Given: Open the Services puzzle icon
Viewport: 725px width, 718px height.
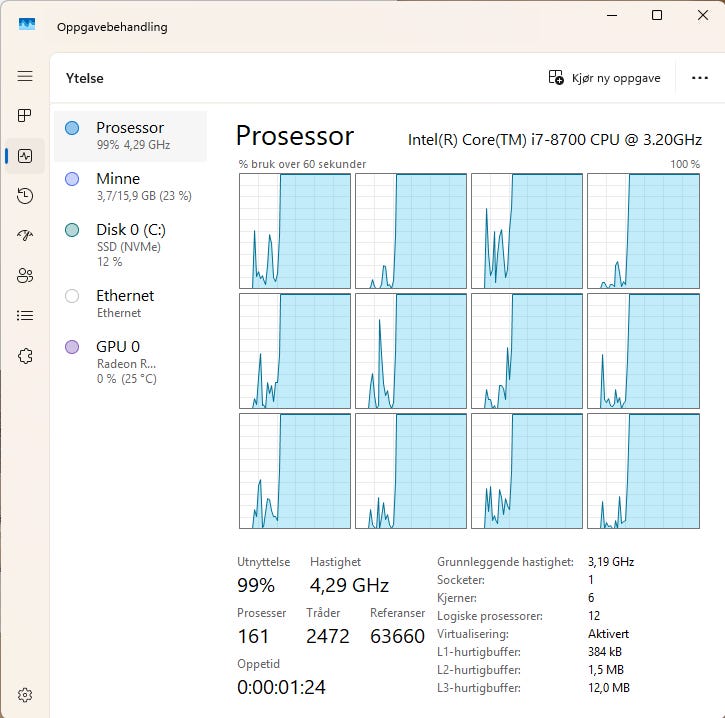Looking at the screenshot, I should pyautogui.click(x=25, y=356).
